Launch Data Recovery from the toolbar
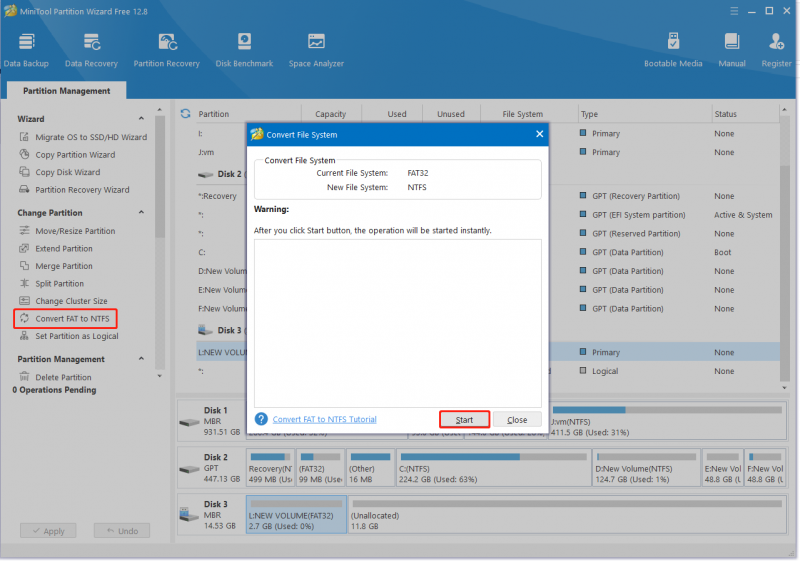 click(x=91, y=50)
